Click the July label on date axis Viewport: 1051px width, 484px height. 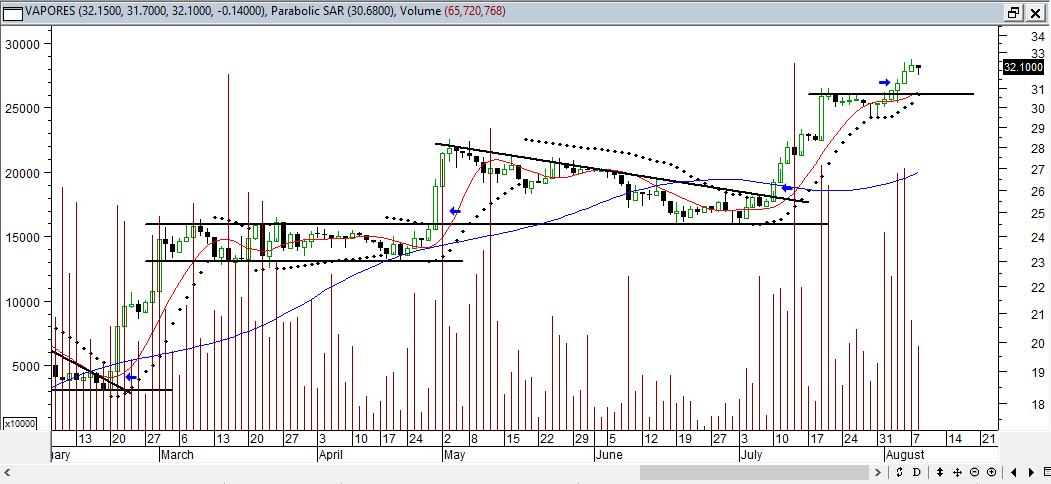click(x=752, y=455)
